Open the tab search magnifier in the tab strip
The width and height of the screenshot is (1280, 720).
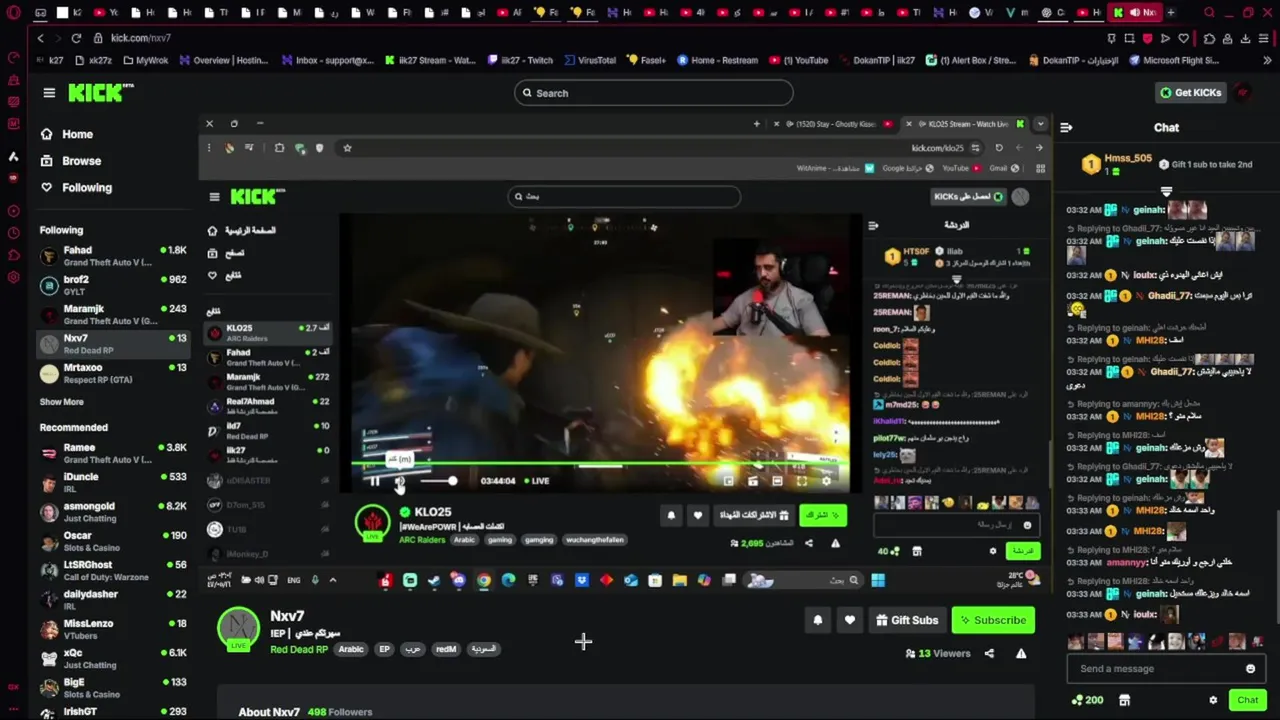pyautogui.click(x=1209, y=13)
